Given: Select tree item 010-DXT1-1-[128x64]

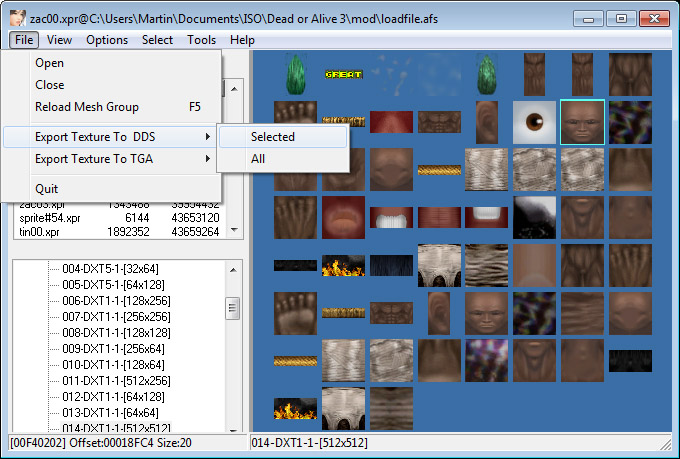Looking at the screenshot, I should [114, 365].
